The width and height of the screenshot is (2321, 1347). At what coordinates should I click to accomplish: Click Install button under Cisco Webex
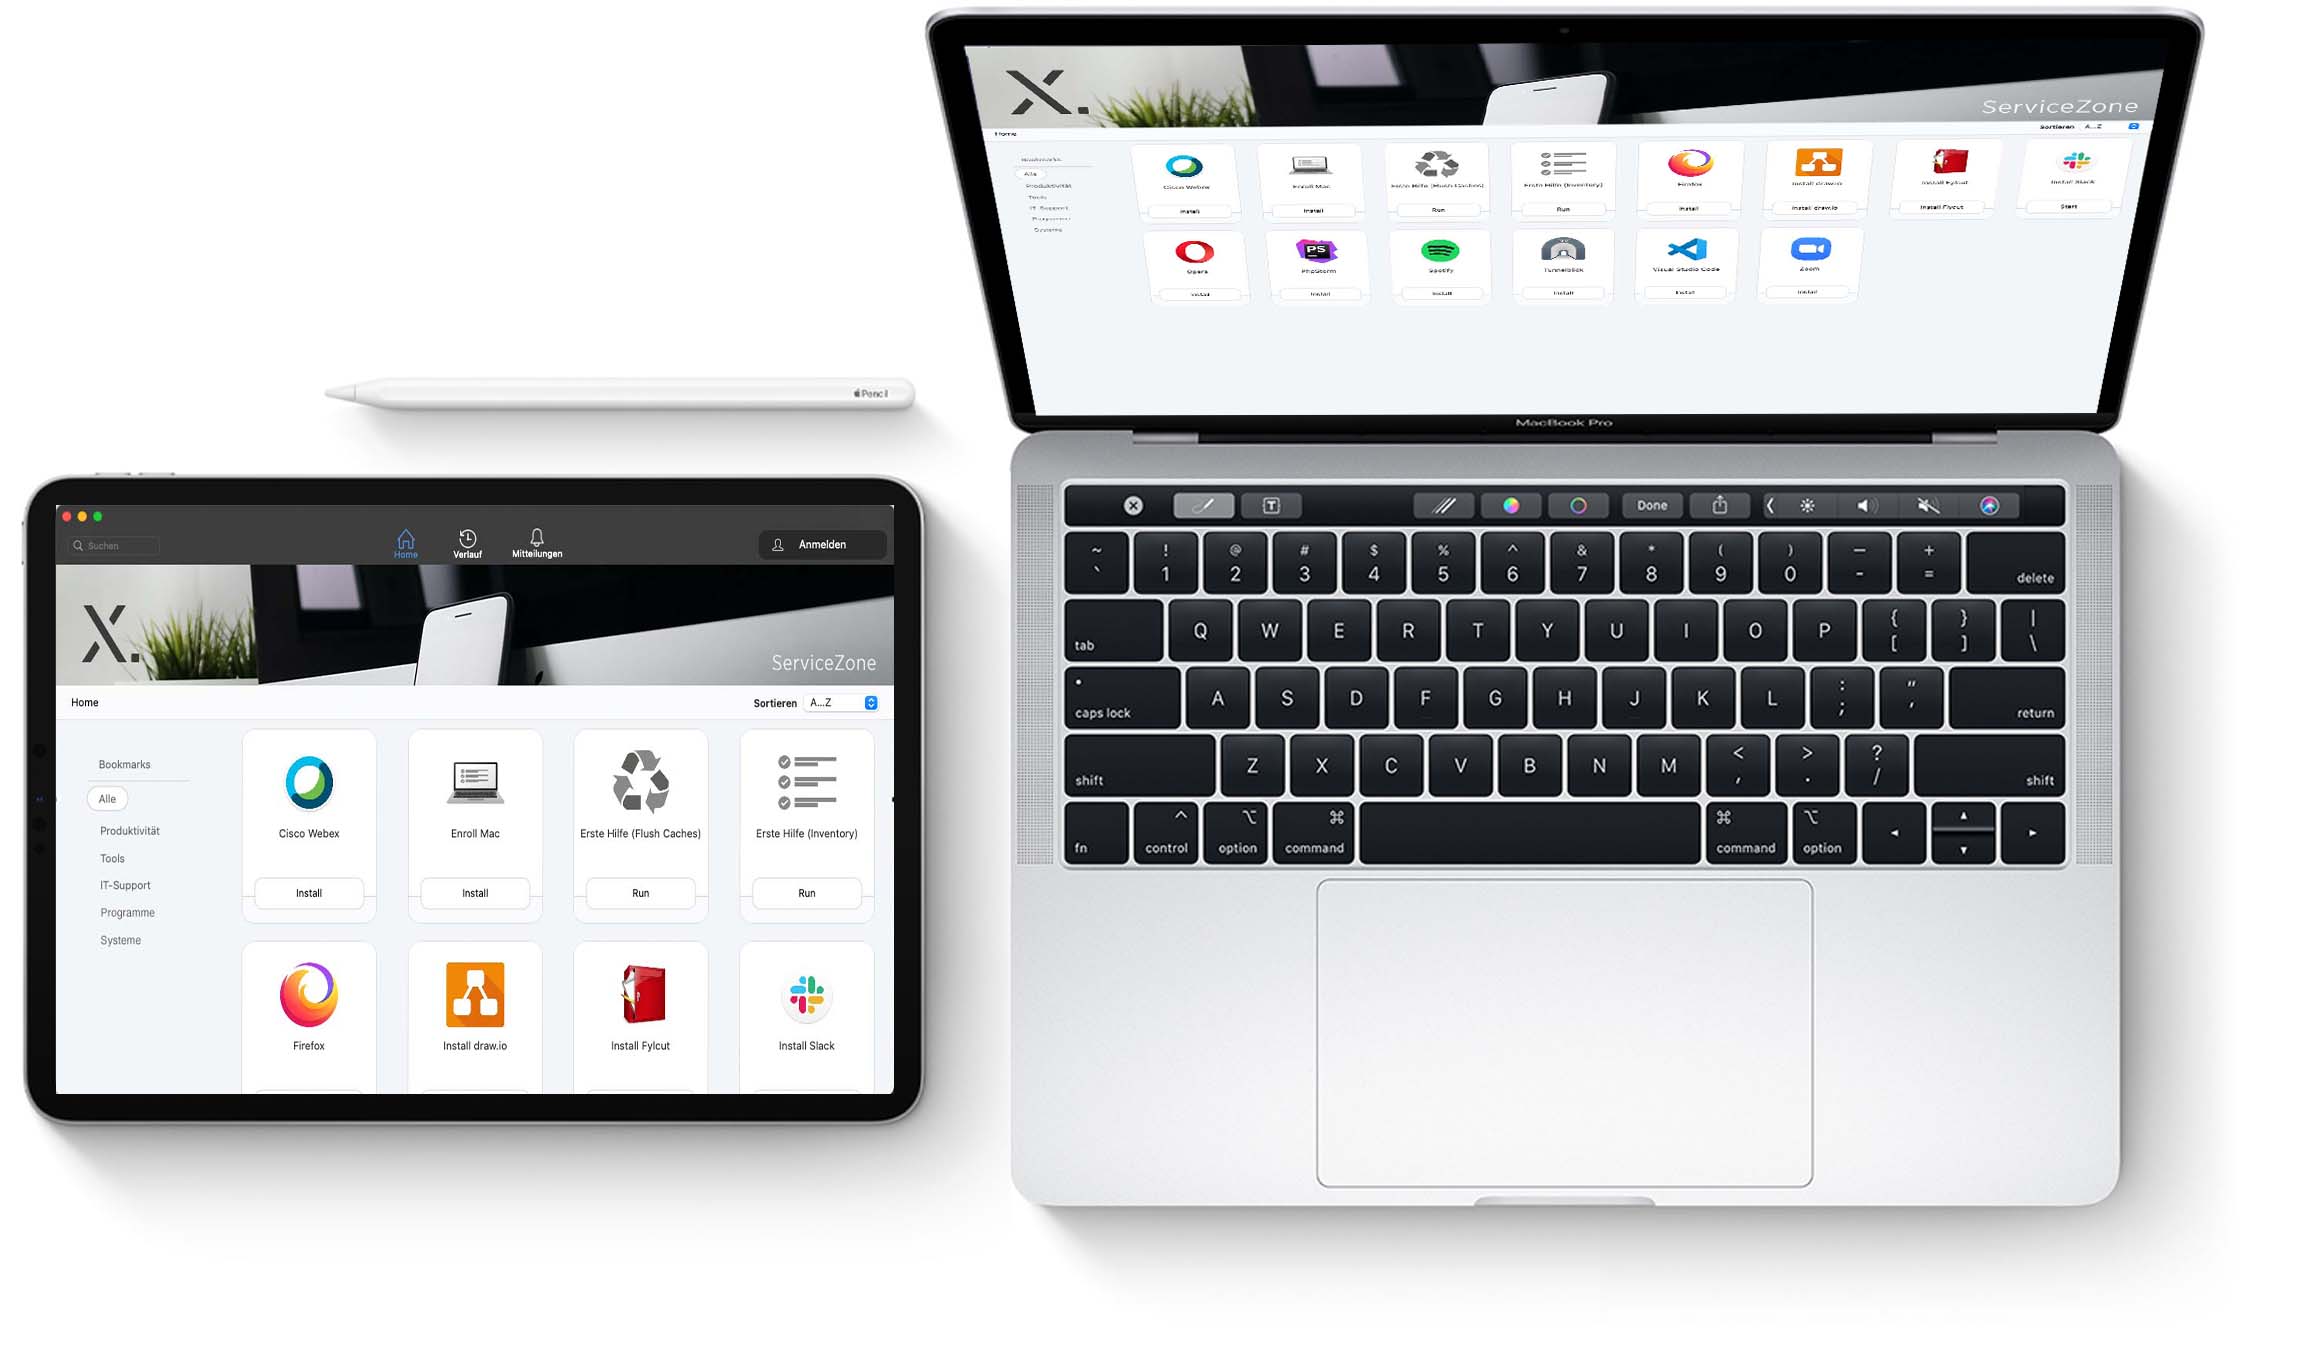coord(308,893)
